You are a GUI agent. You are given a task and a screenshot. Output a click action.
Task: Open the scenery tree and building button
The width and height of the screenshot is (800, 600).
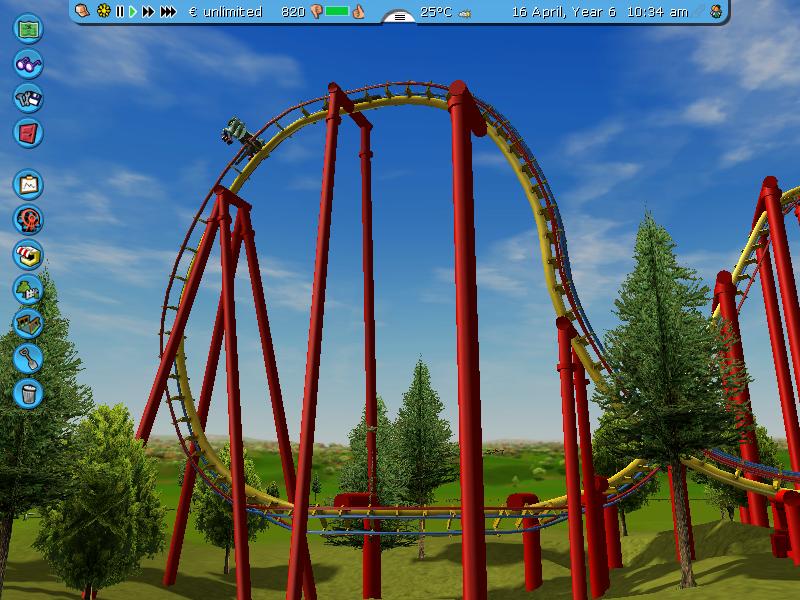28,289
